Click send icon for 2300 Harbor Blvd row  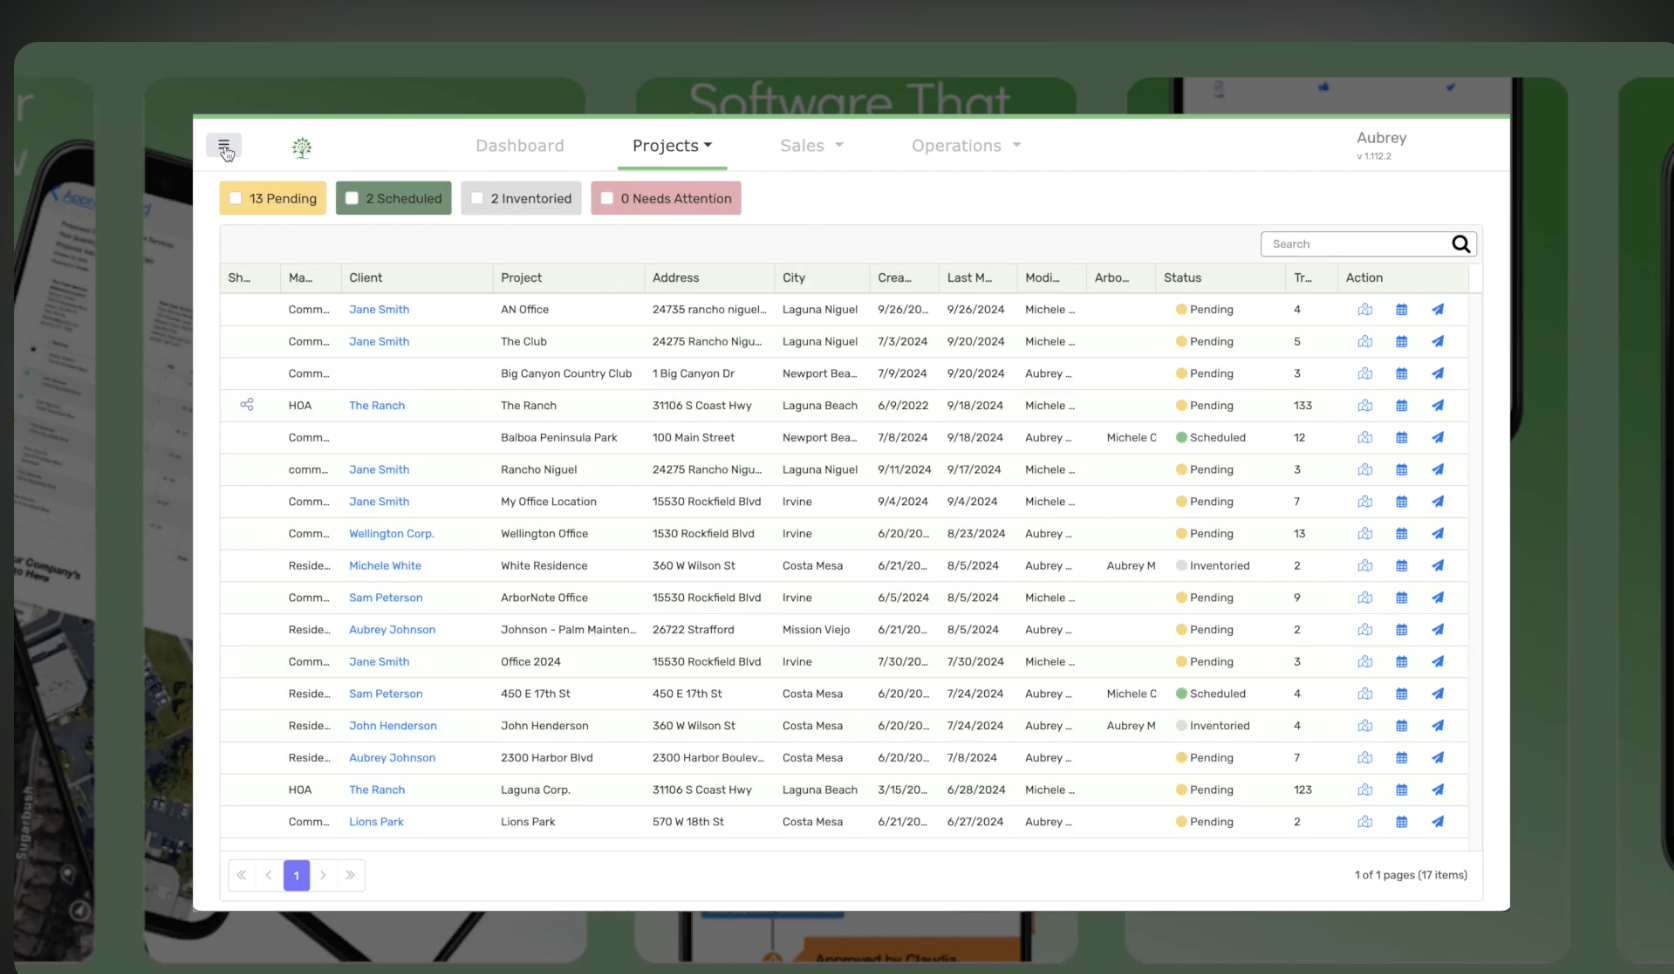(x=1438, y=758)
